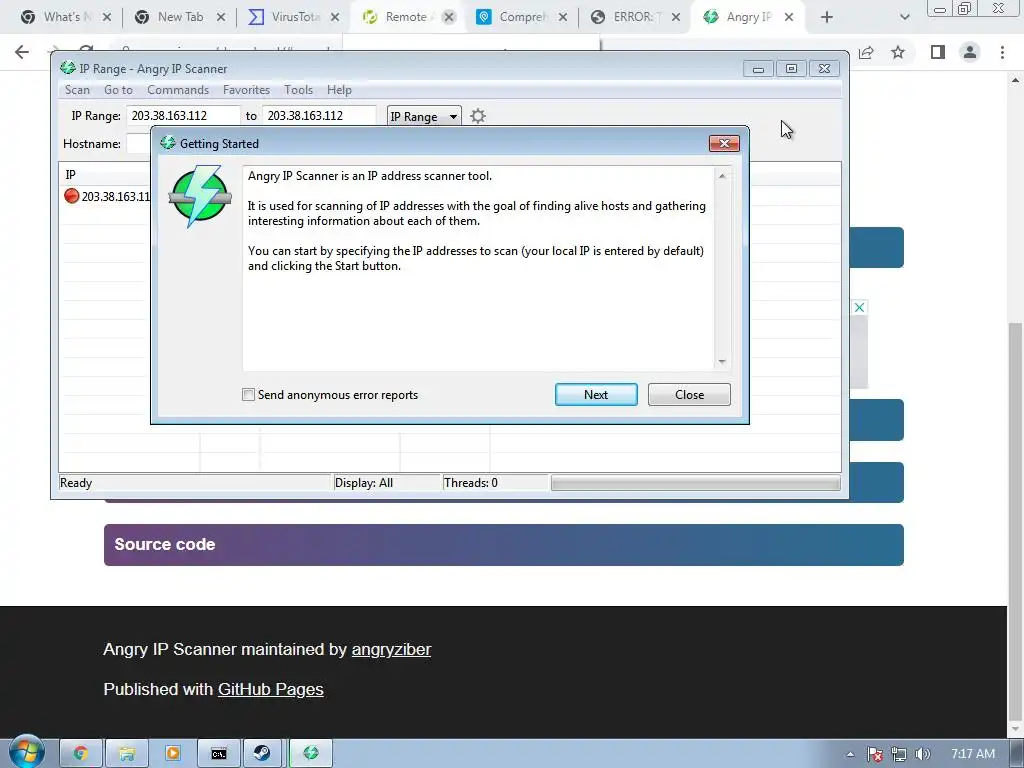Bookmark this page with the star icon
This screenshot has width=1024, height=768.
point(898,52)
